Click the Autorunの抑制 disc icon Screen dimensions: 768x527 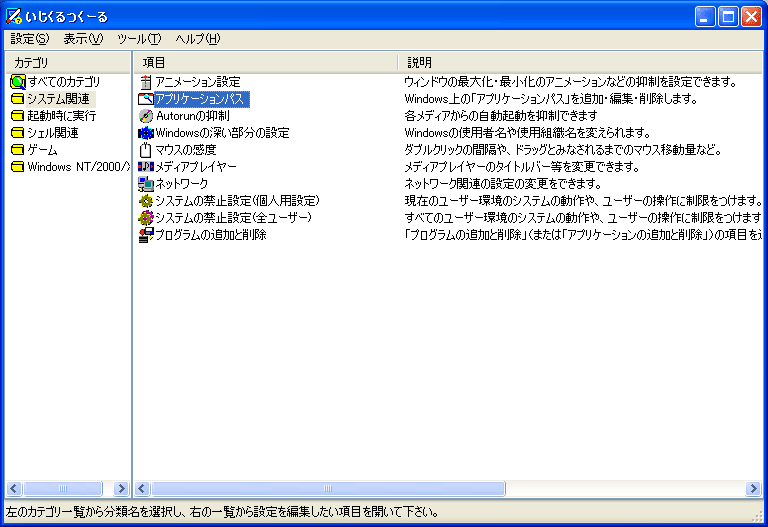pyautogui.click(x=145, y=116)
